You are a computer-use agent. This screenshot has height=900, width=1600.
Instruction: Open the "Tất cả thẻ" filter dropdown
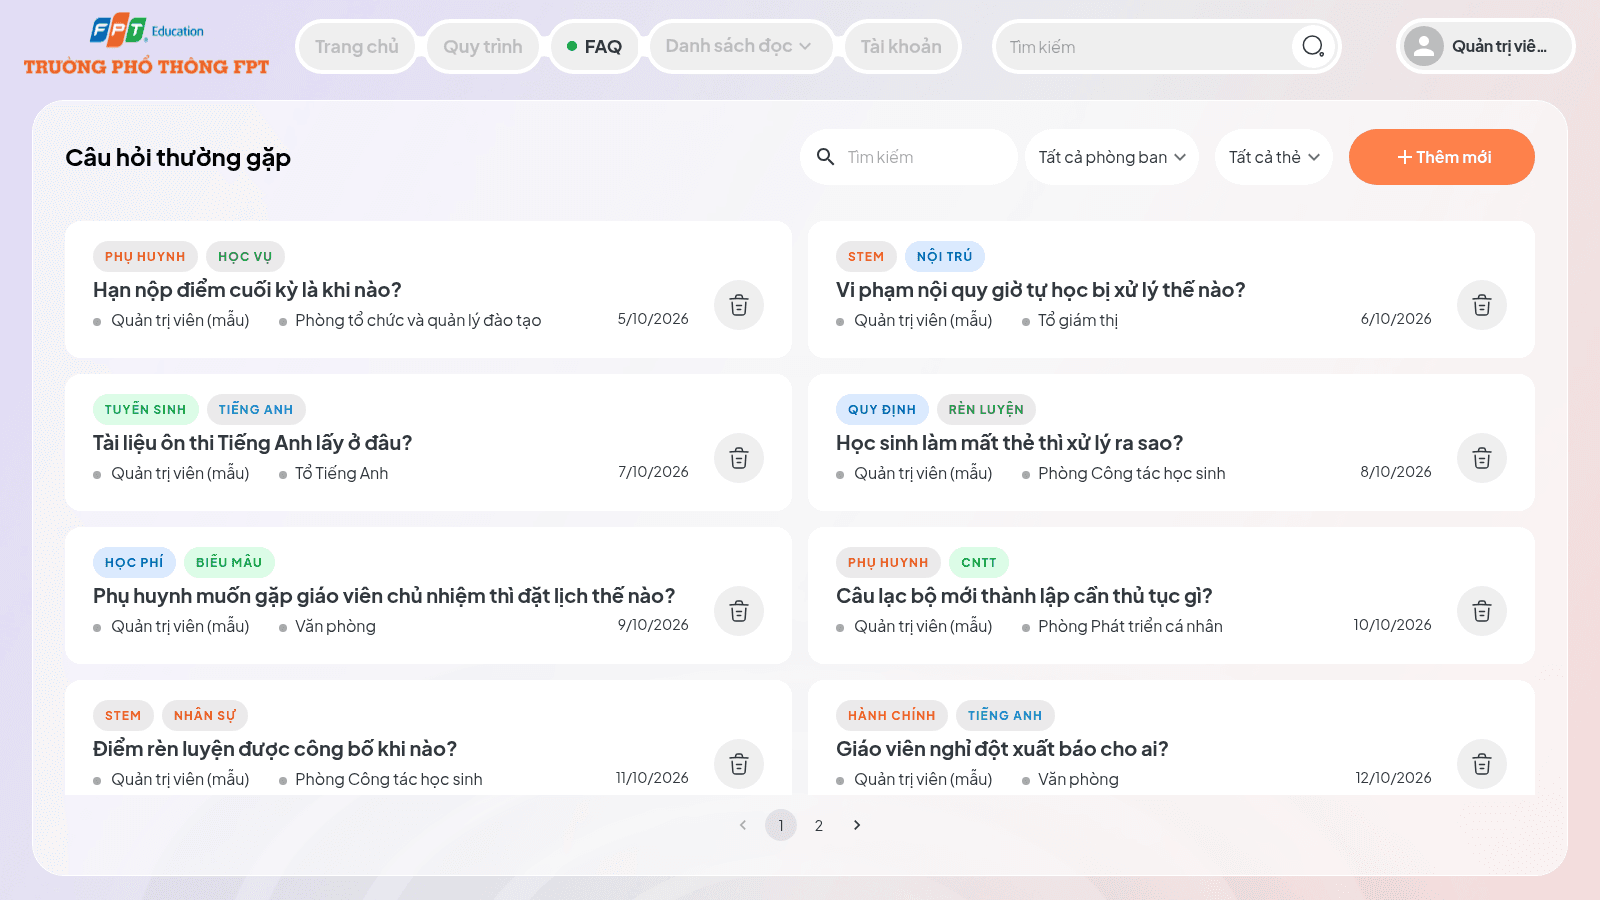[x=1274, y=157]
